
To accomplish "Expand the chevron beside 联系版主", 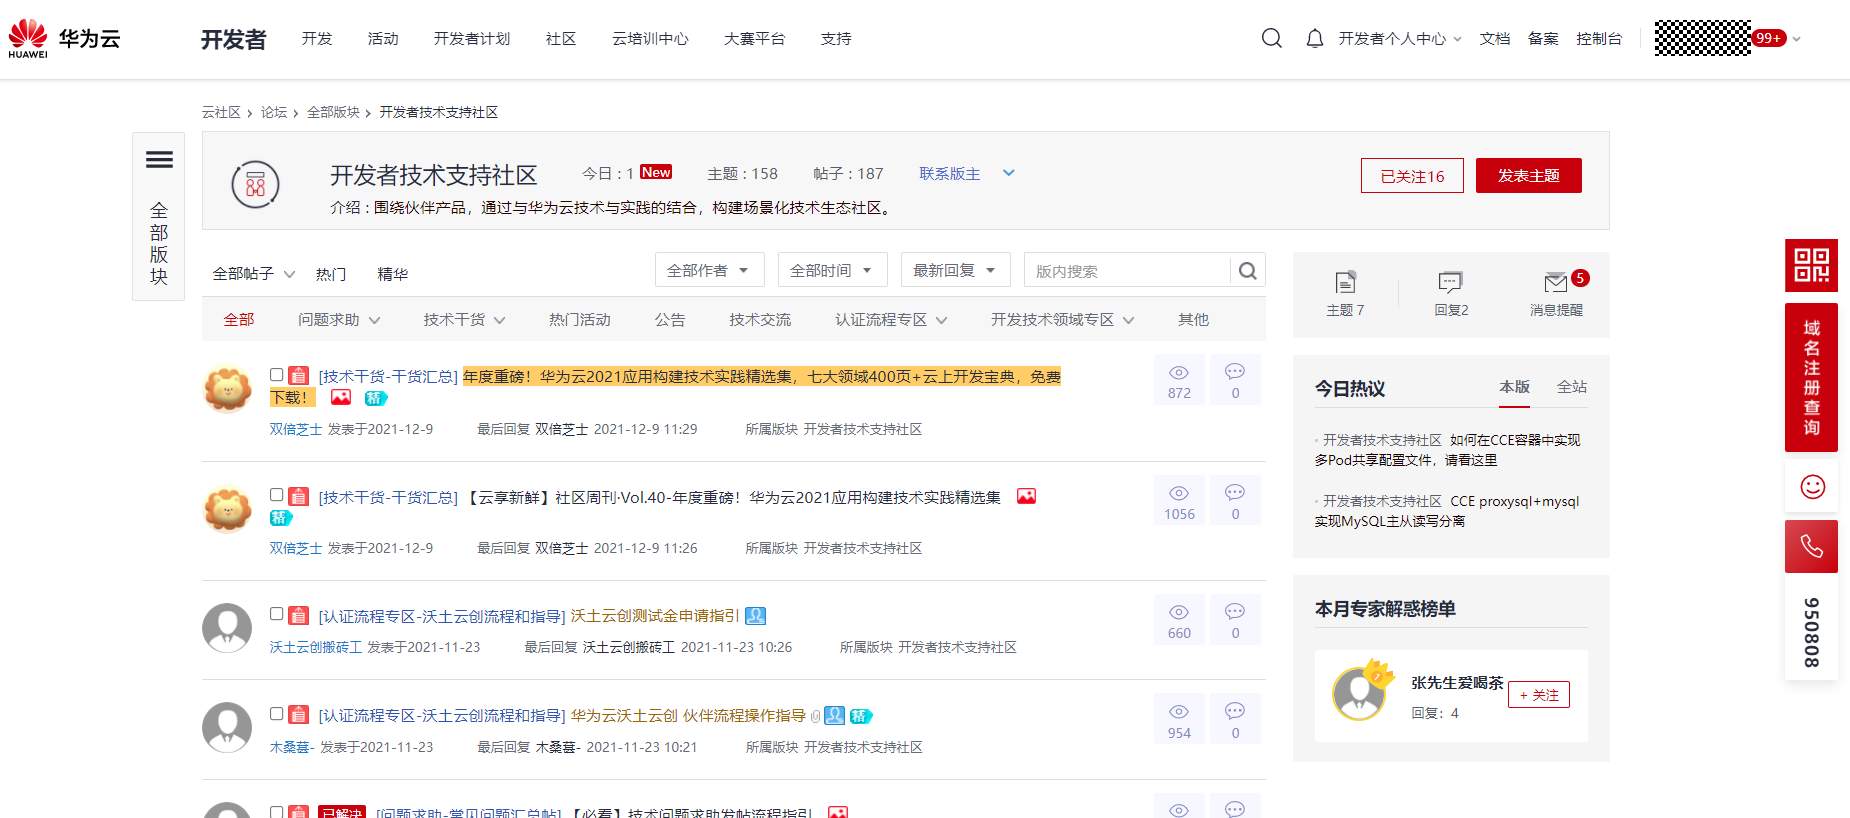I will click(1009, 173).
